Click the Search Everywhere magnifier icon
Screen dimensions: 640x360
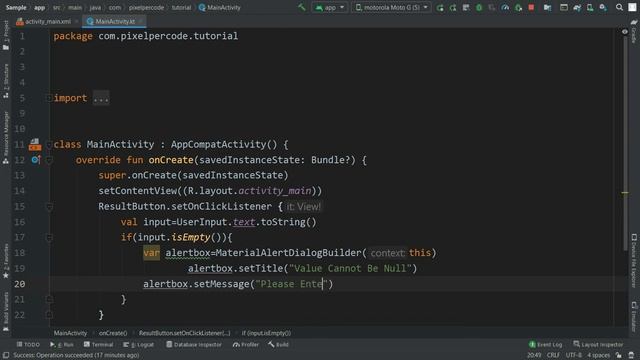(x=619, y=7)
